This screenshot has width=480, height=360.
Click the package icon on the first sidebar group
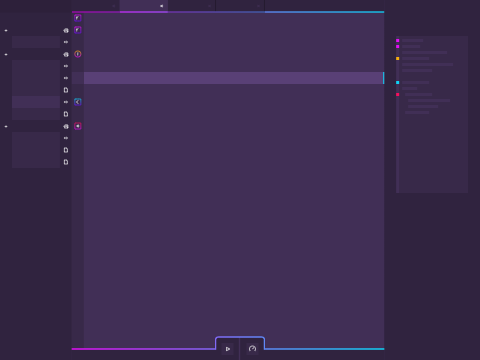click(x=66, y=30)
